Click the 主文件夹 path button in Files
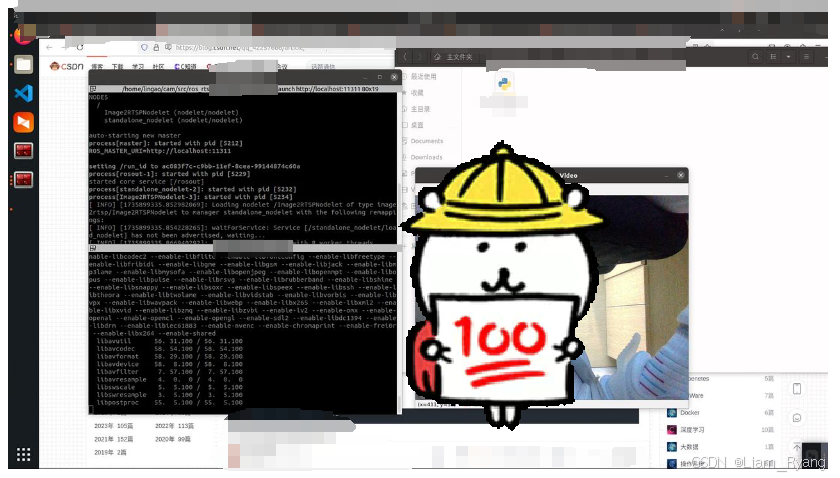Screen dimensions: 840x478 (x=453, y=57)
